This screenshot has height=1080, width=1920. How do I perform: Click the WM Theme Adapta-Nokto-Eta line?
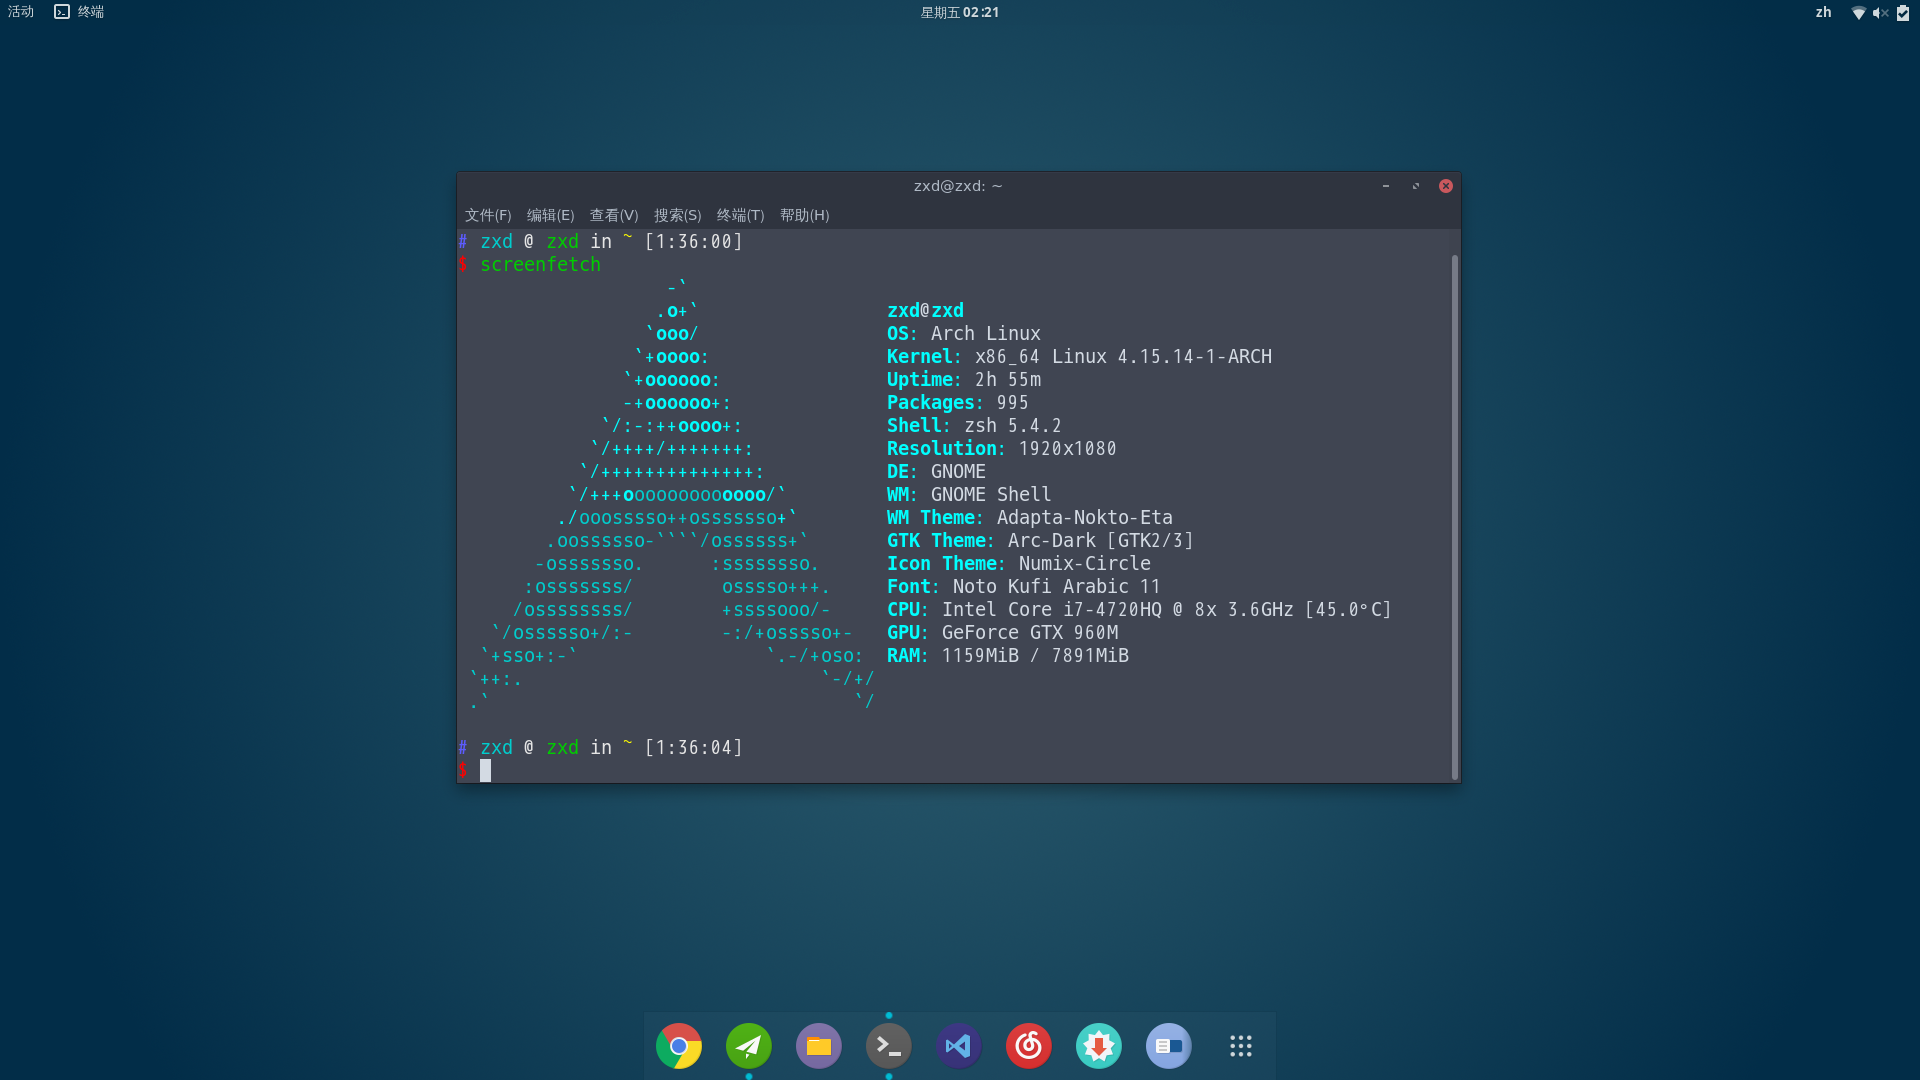coord(1030,518)
